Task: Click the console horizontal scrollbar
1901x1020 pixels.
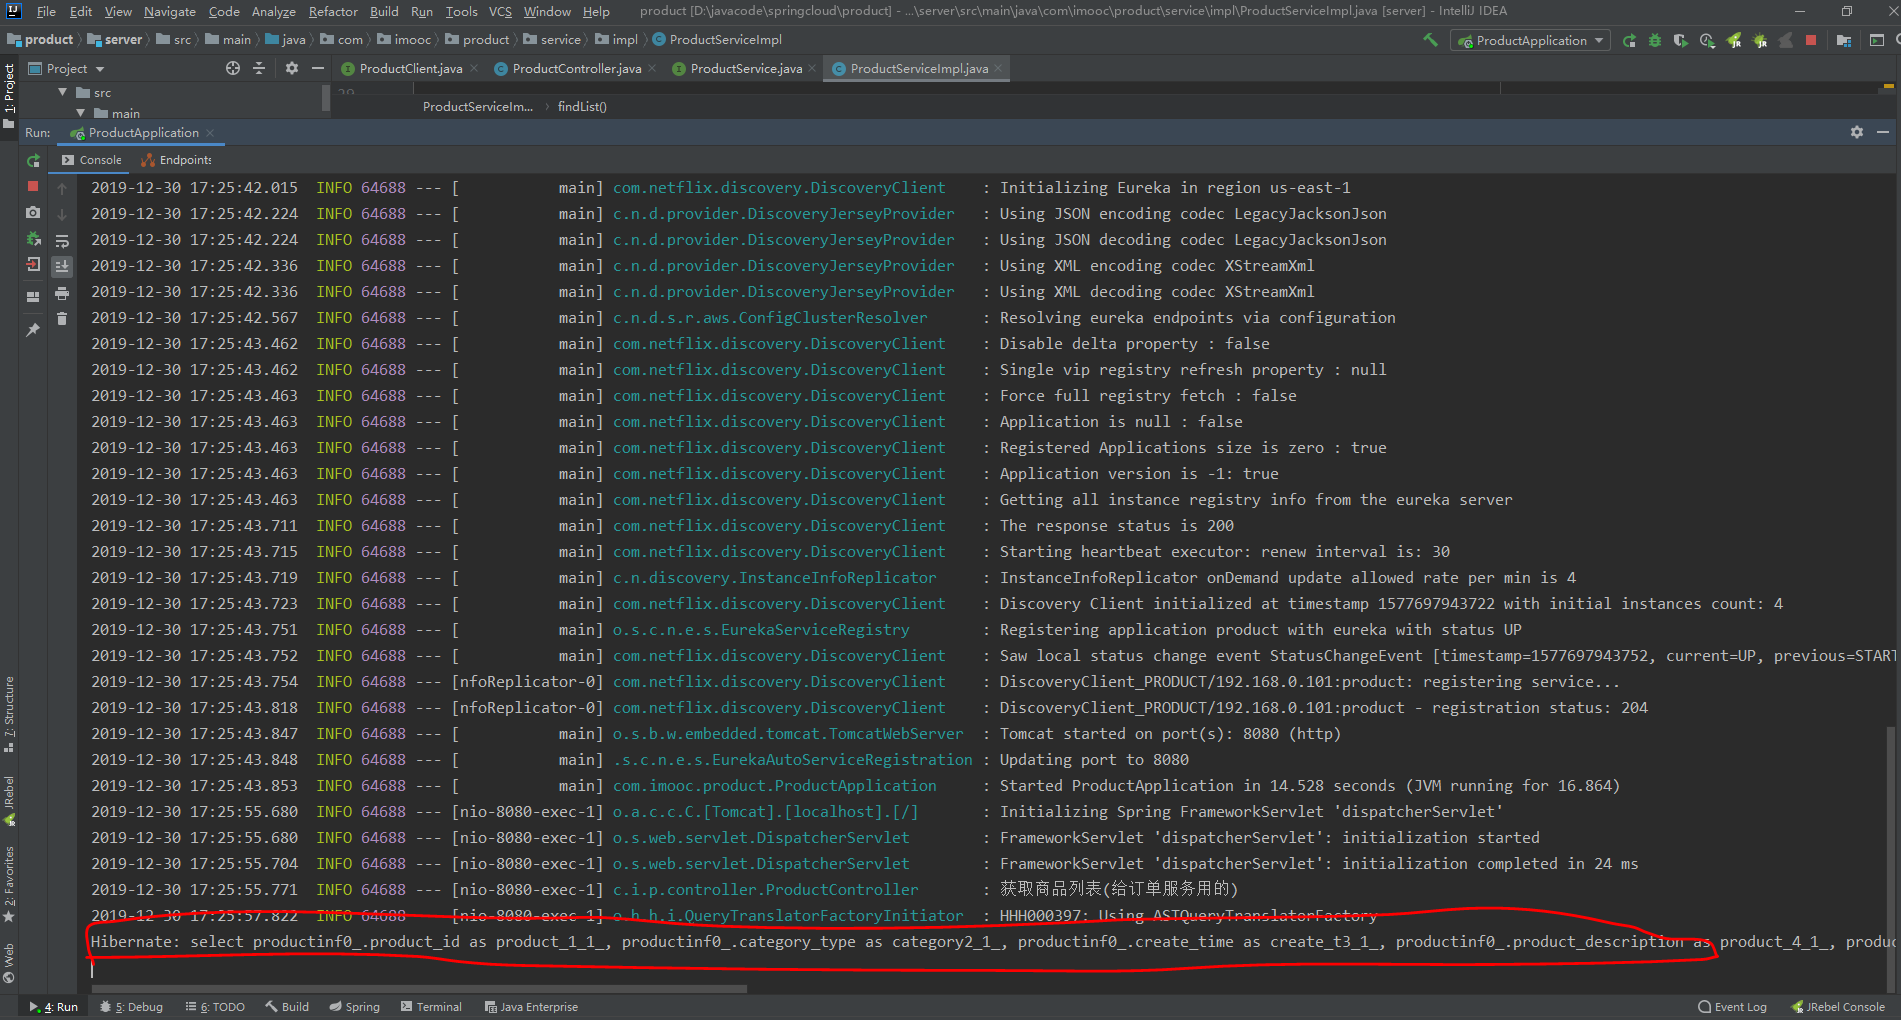Action: click(x=420, y=989)
